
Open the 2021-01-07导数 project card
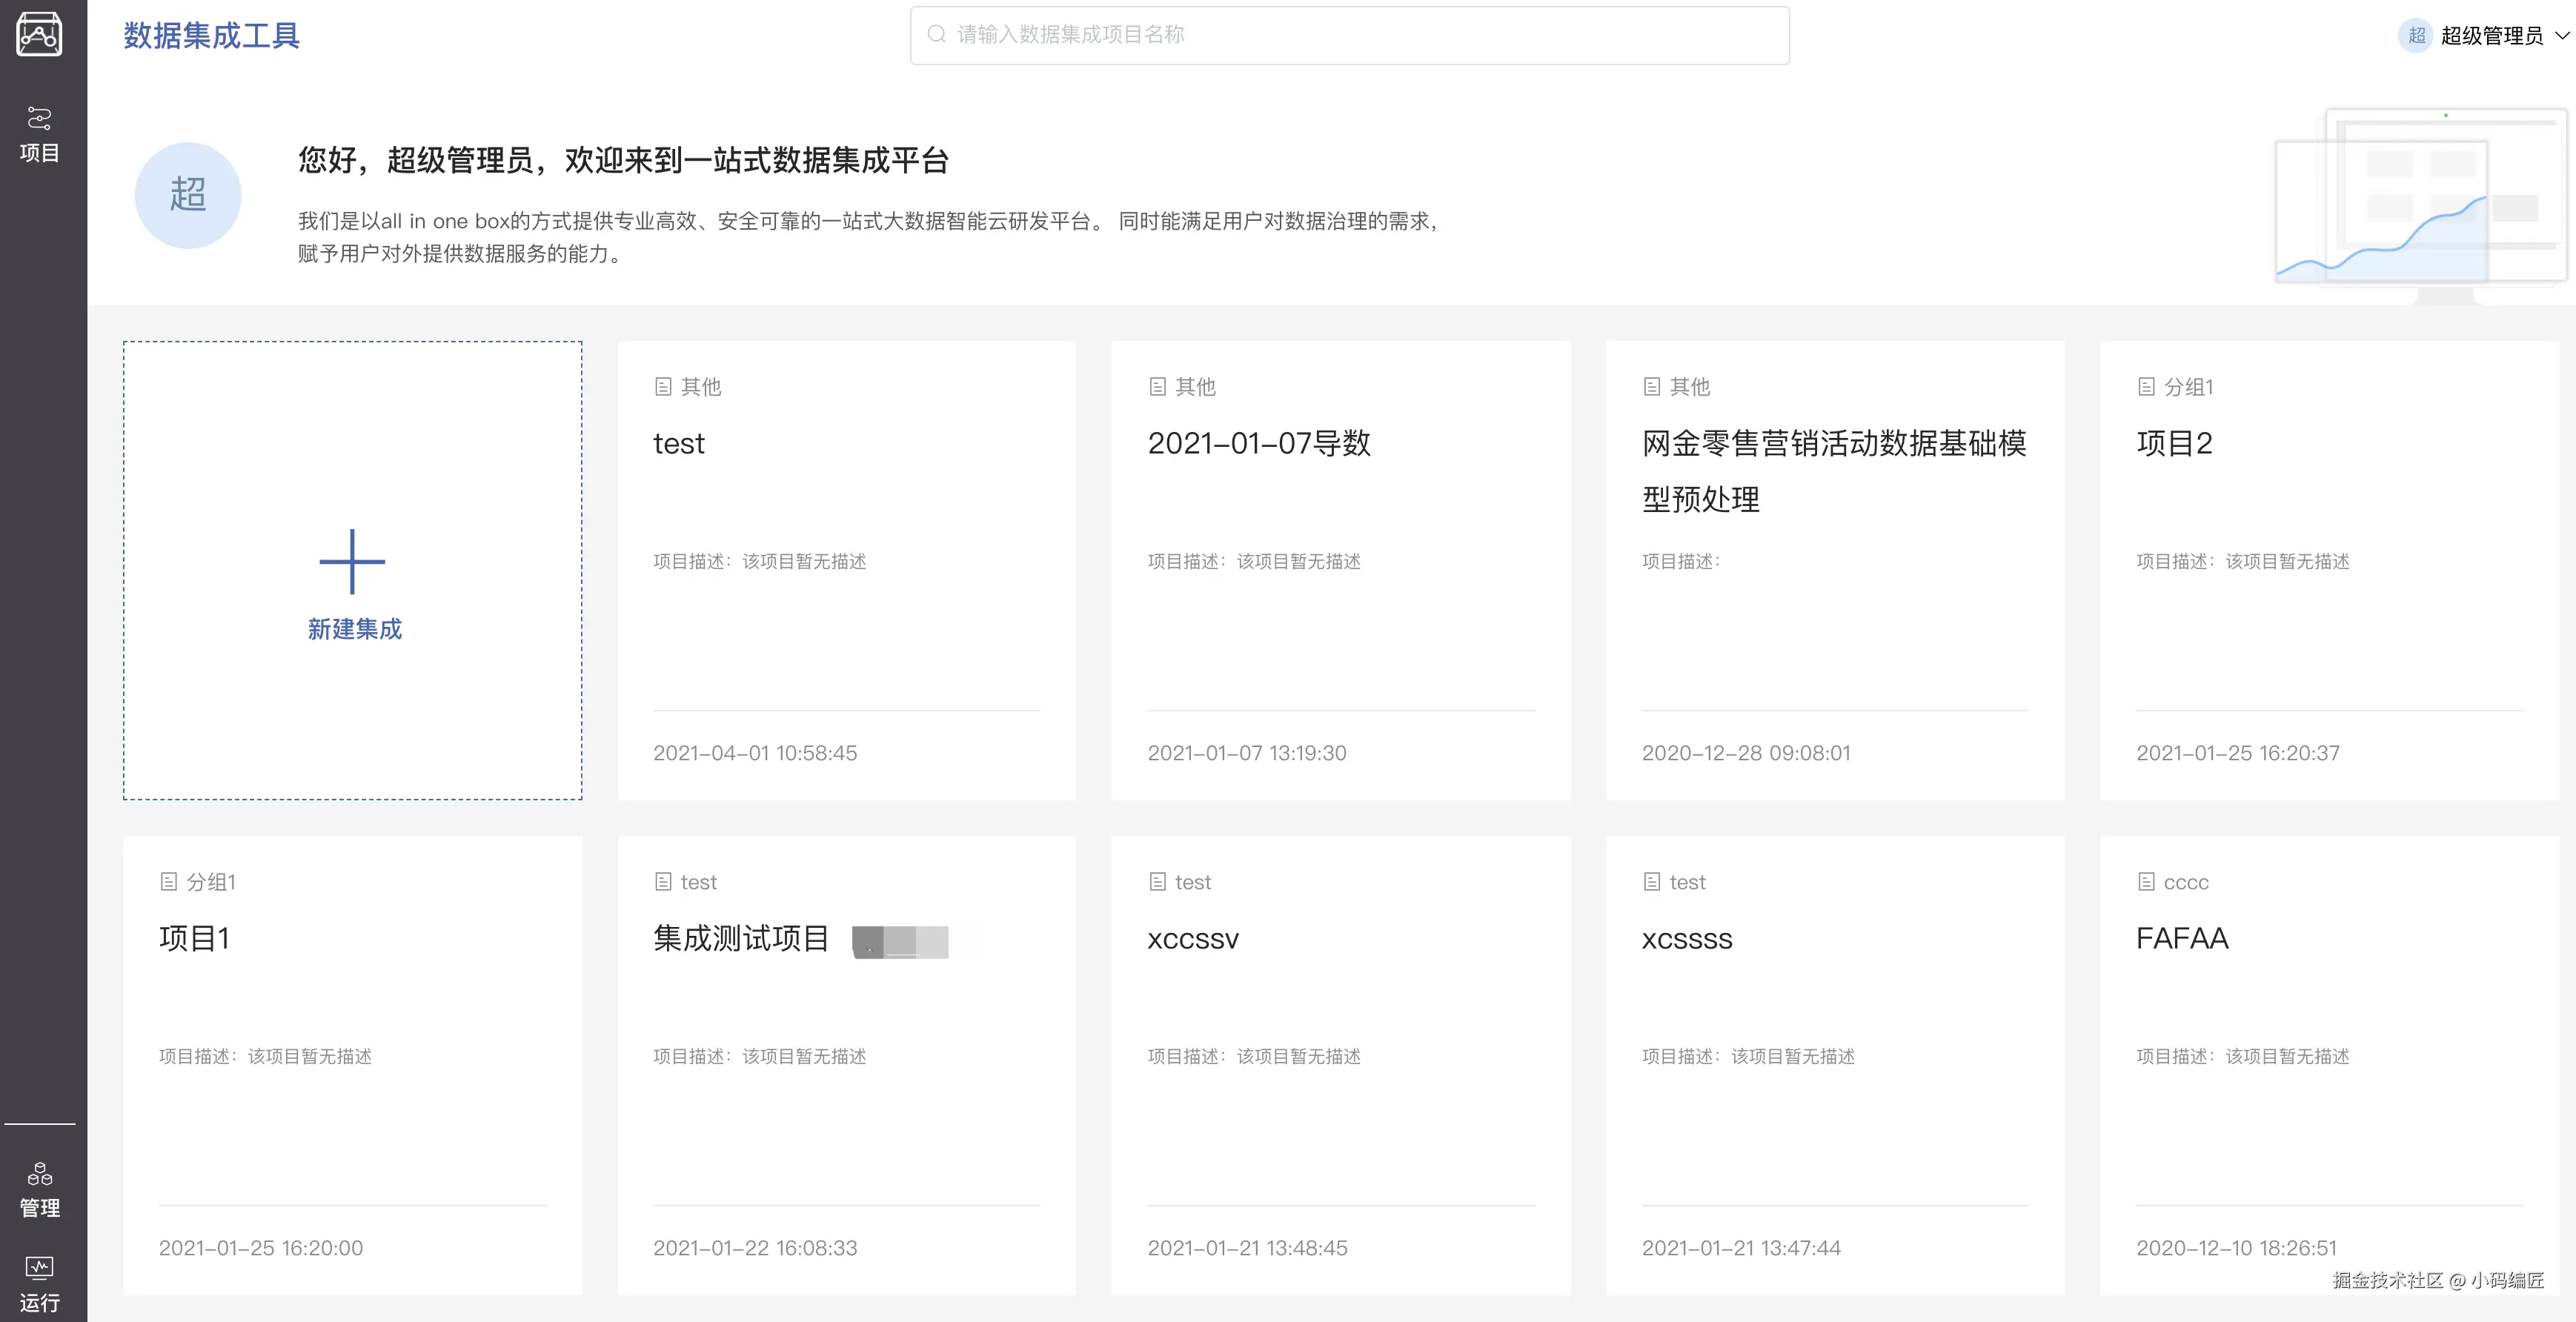[x=1258, y=443]
